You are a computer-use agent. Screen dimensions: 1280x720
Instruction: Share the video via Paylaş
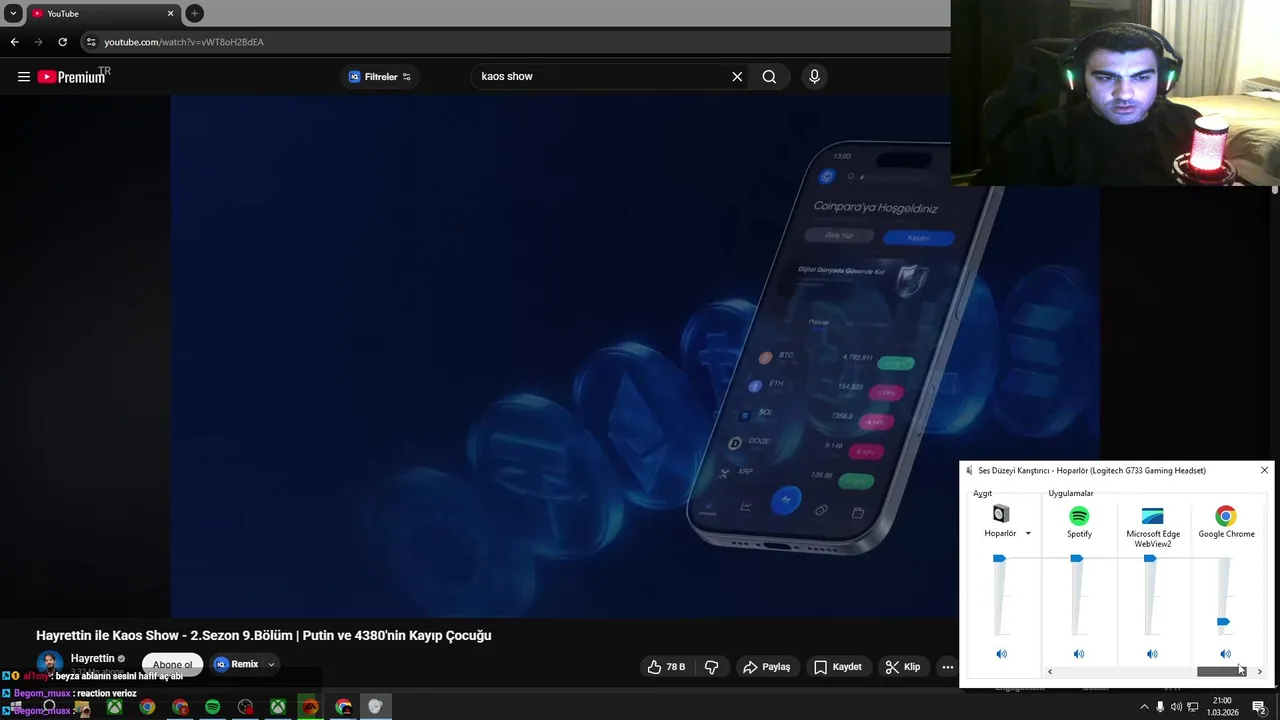(x=766, y=667)
